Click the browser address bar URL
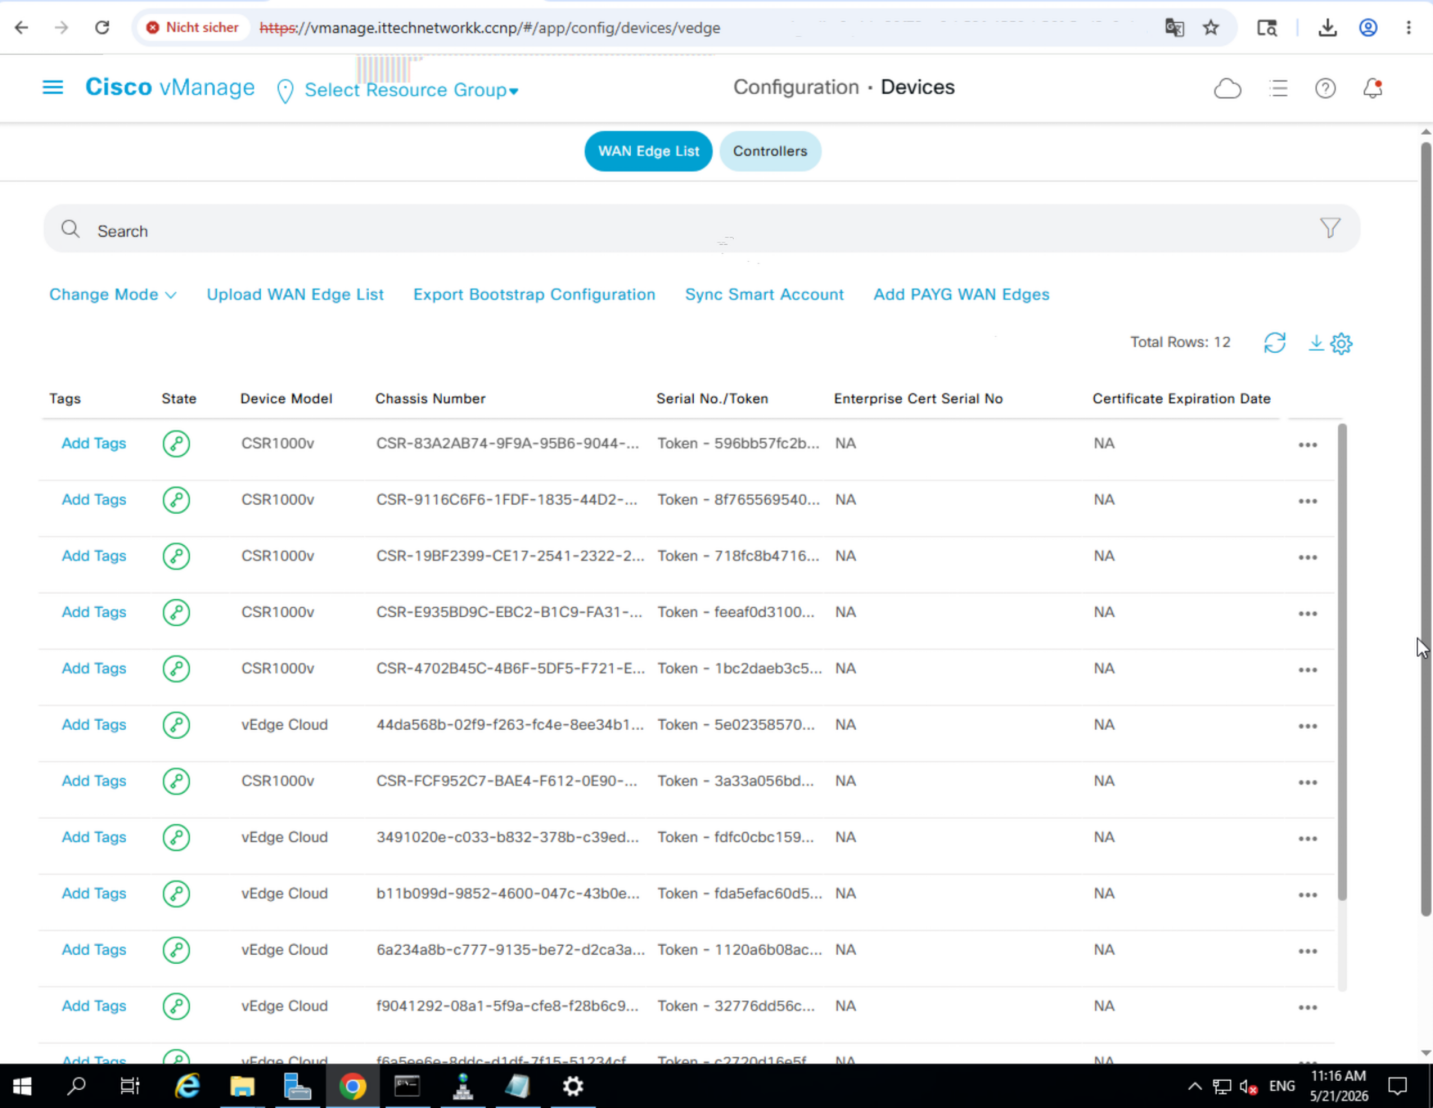 click(490, 28)
